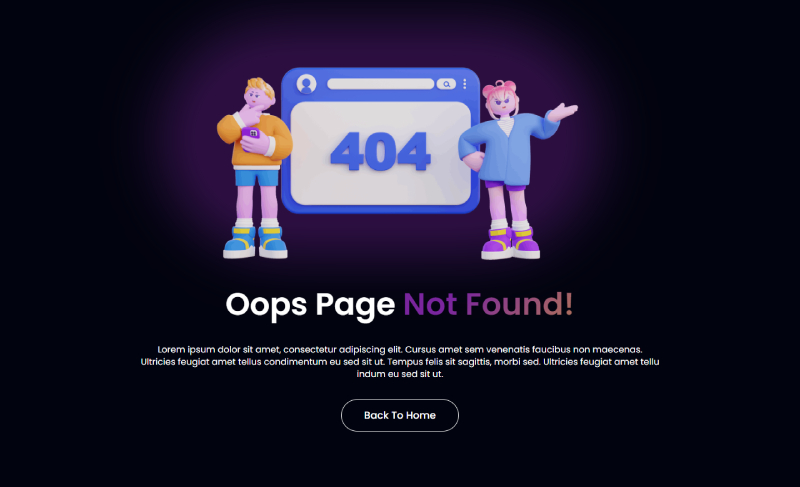This screenshot has width=800, height=487.
Task: Click the user avatar icon in browser illustration
Action: click(307, 84)
